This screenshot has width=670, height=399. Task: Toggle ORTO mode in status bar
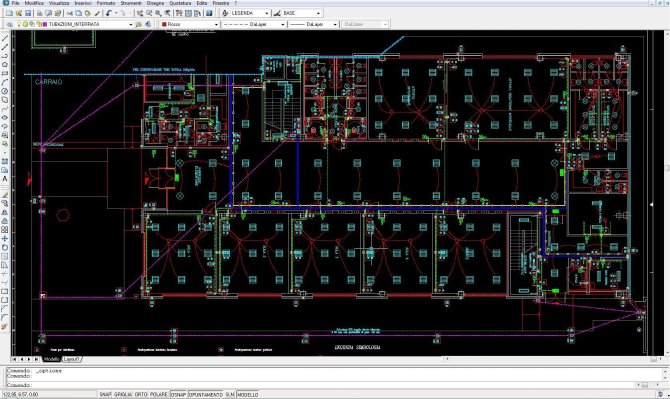pyautogui.click(x=141, y=395)
